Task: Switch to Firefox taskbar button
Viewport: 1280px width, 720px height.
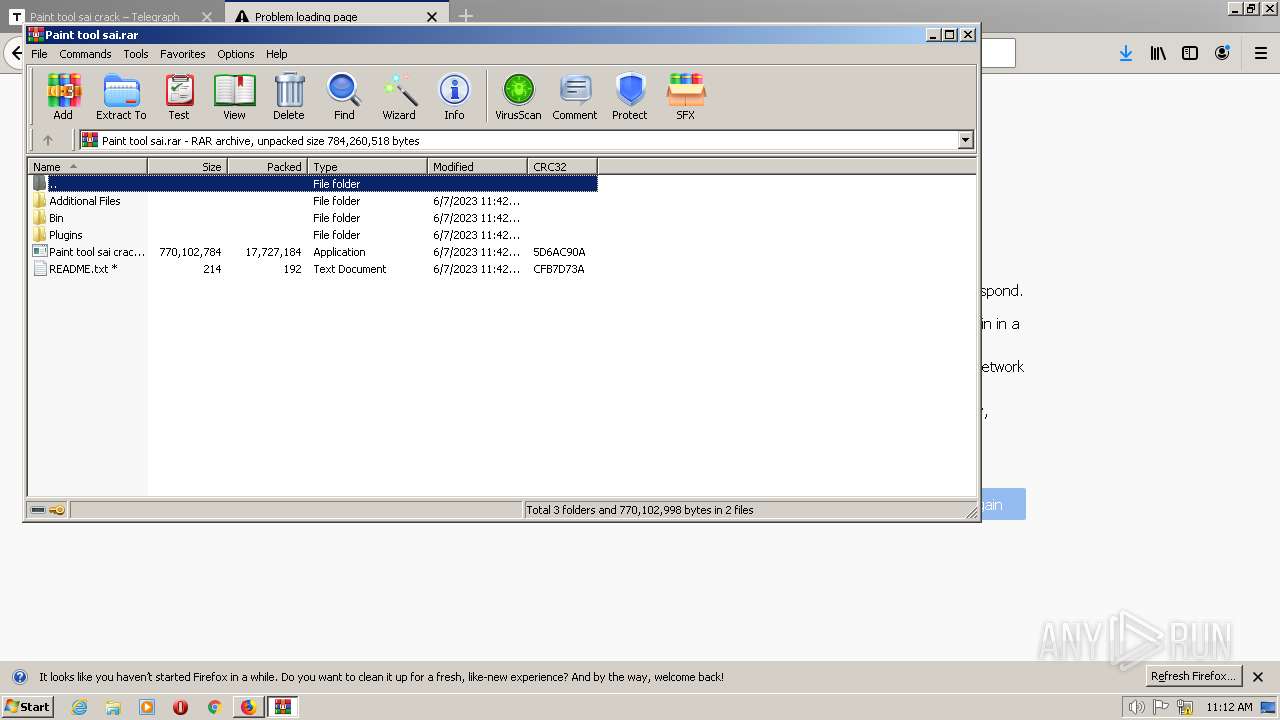Action: pyautogui.click(x=248, y=707)
